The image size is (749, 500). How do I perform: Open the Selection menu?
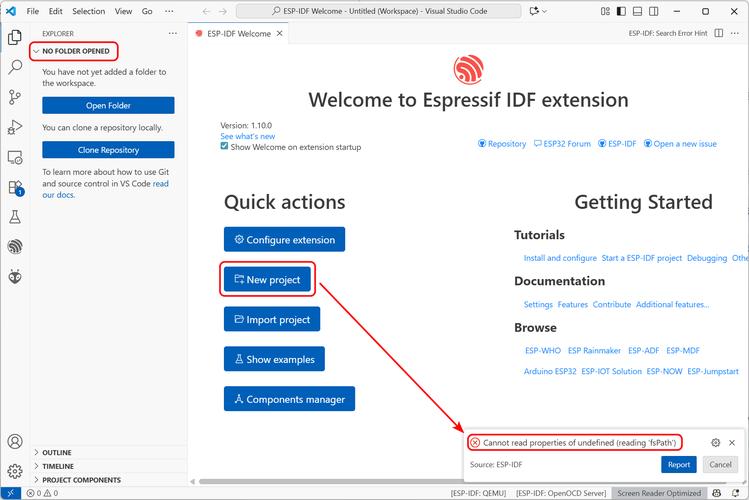pos(88,11)
